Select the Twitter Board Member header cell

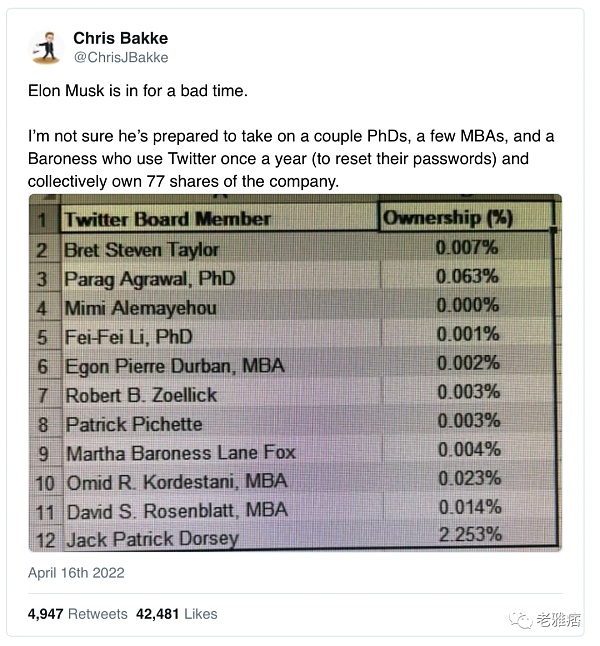click(219, 218)
